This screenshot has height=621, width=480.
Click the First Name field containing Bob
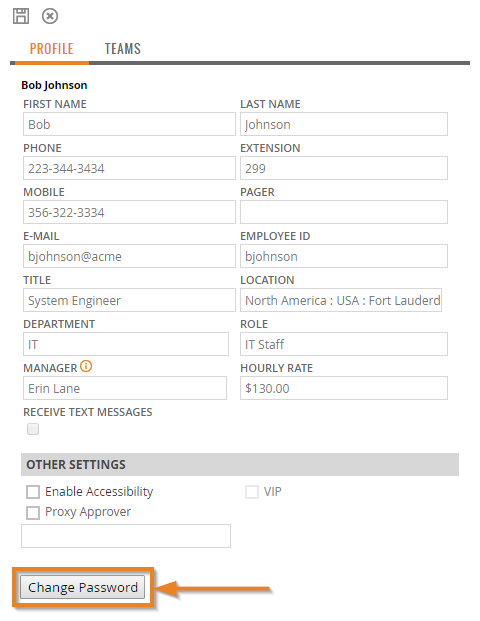coord(130,124)
